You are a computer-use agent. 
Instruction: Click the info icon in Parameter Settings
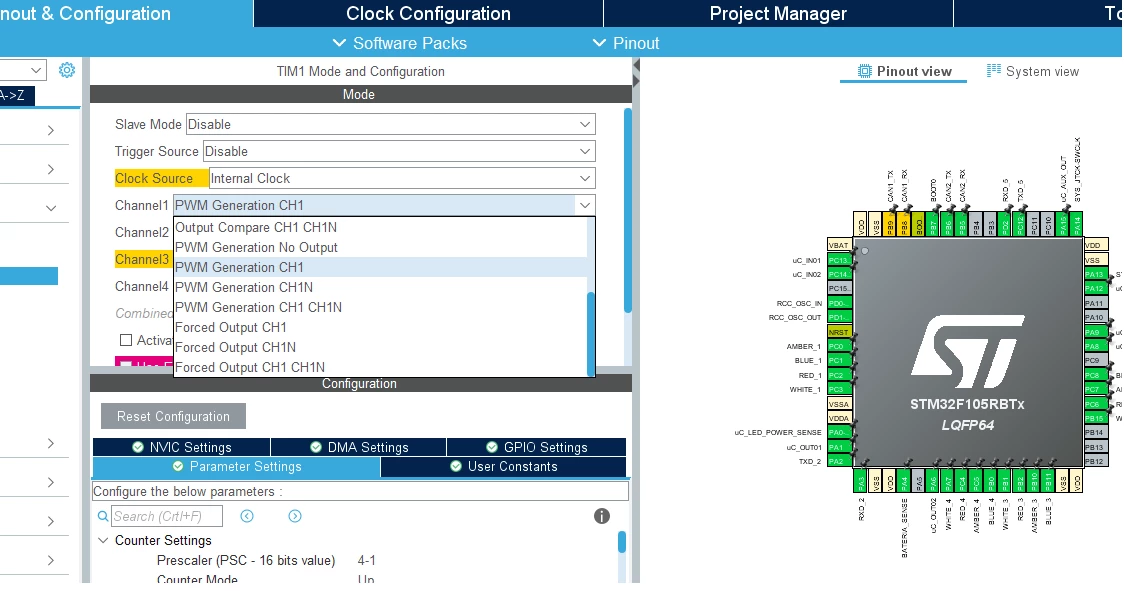click(602, 516)
